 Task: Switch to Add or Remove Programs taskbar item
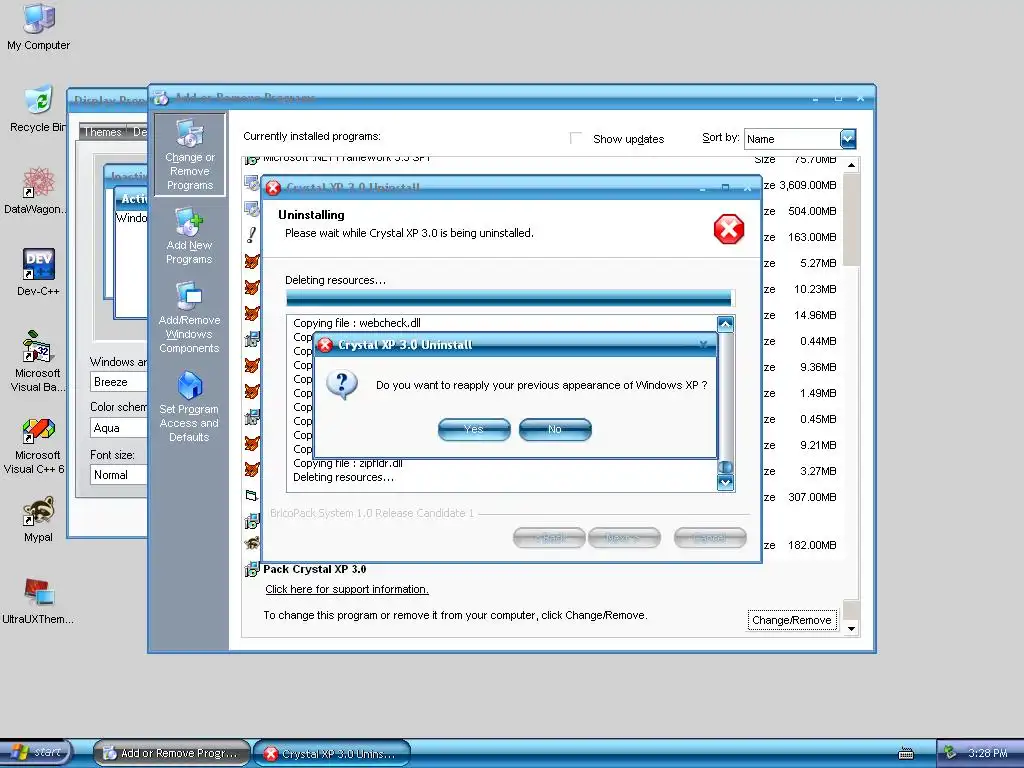pos(172,753)
